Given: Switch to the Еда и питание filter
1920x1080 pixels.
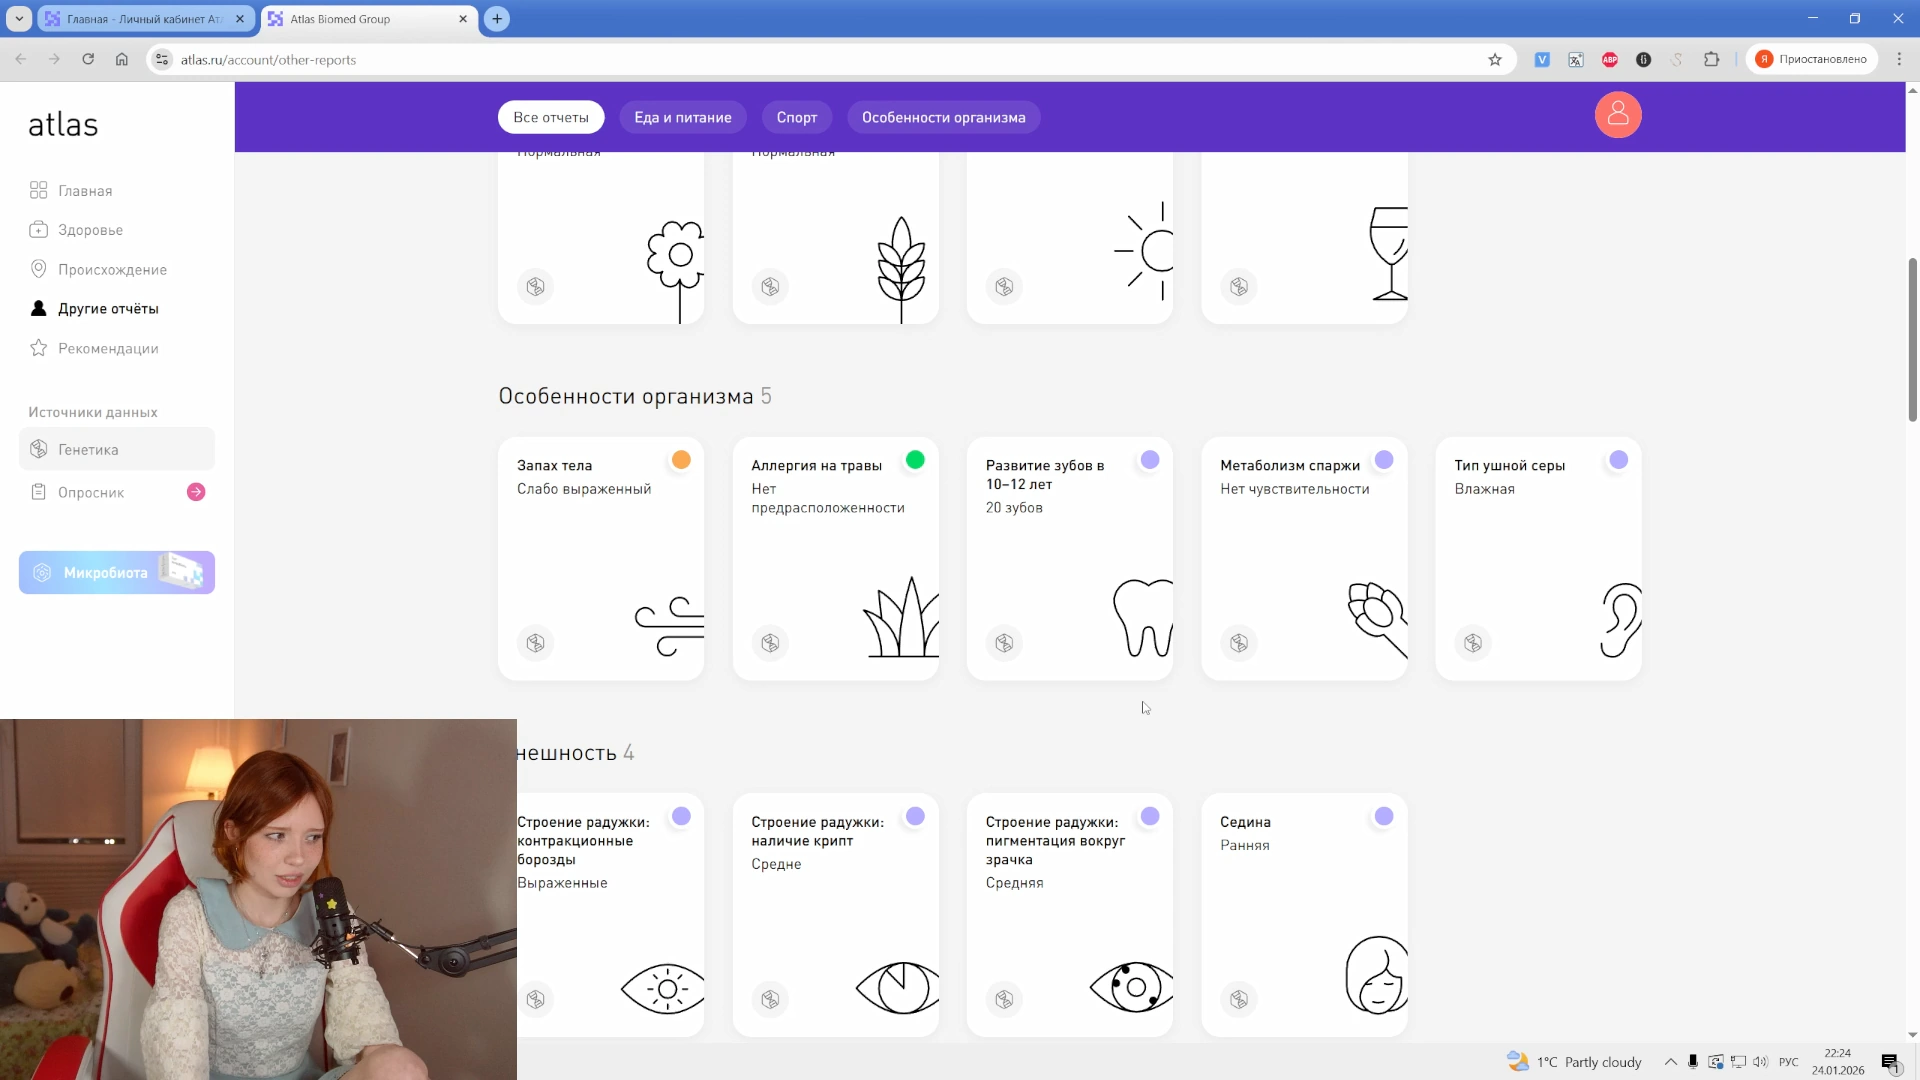Looking at the screenshot, I should (x=683, y=117).
